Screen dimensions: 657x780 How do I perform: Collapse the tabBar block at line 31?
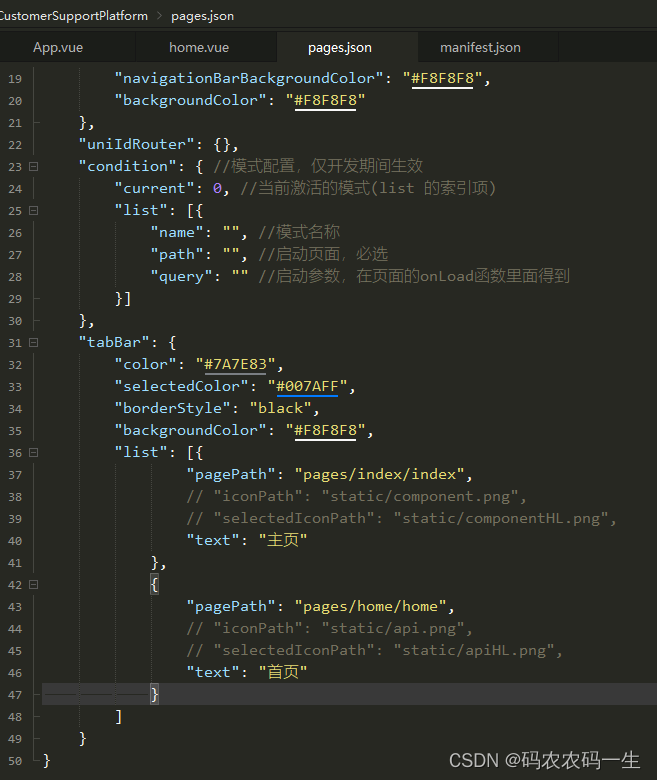point(34,342)
